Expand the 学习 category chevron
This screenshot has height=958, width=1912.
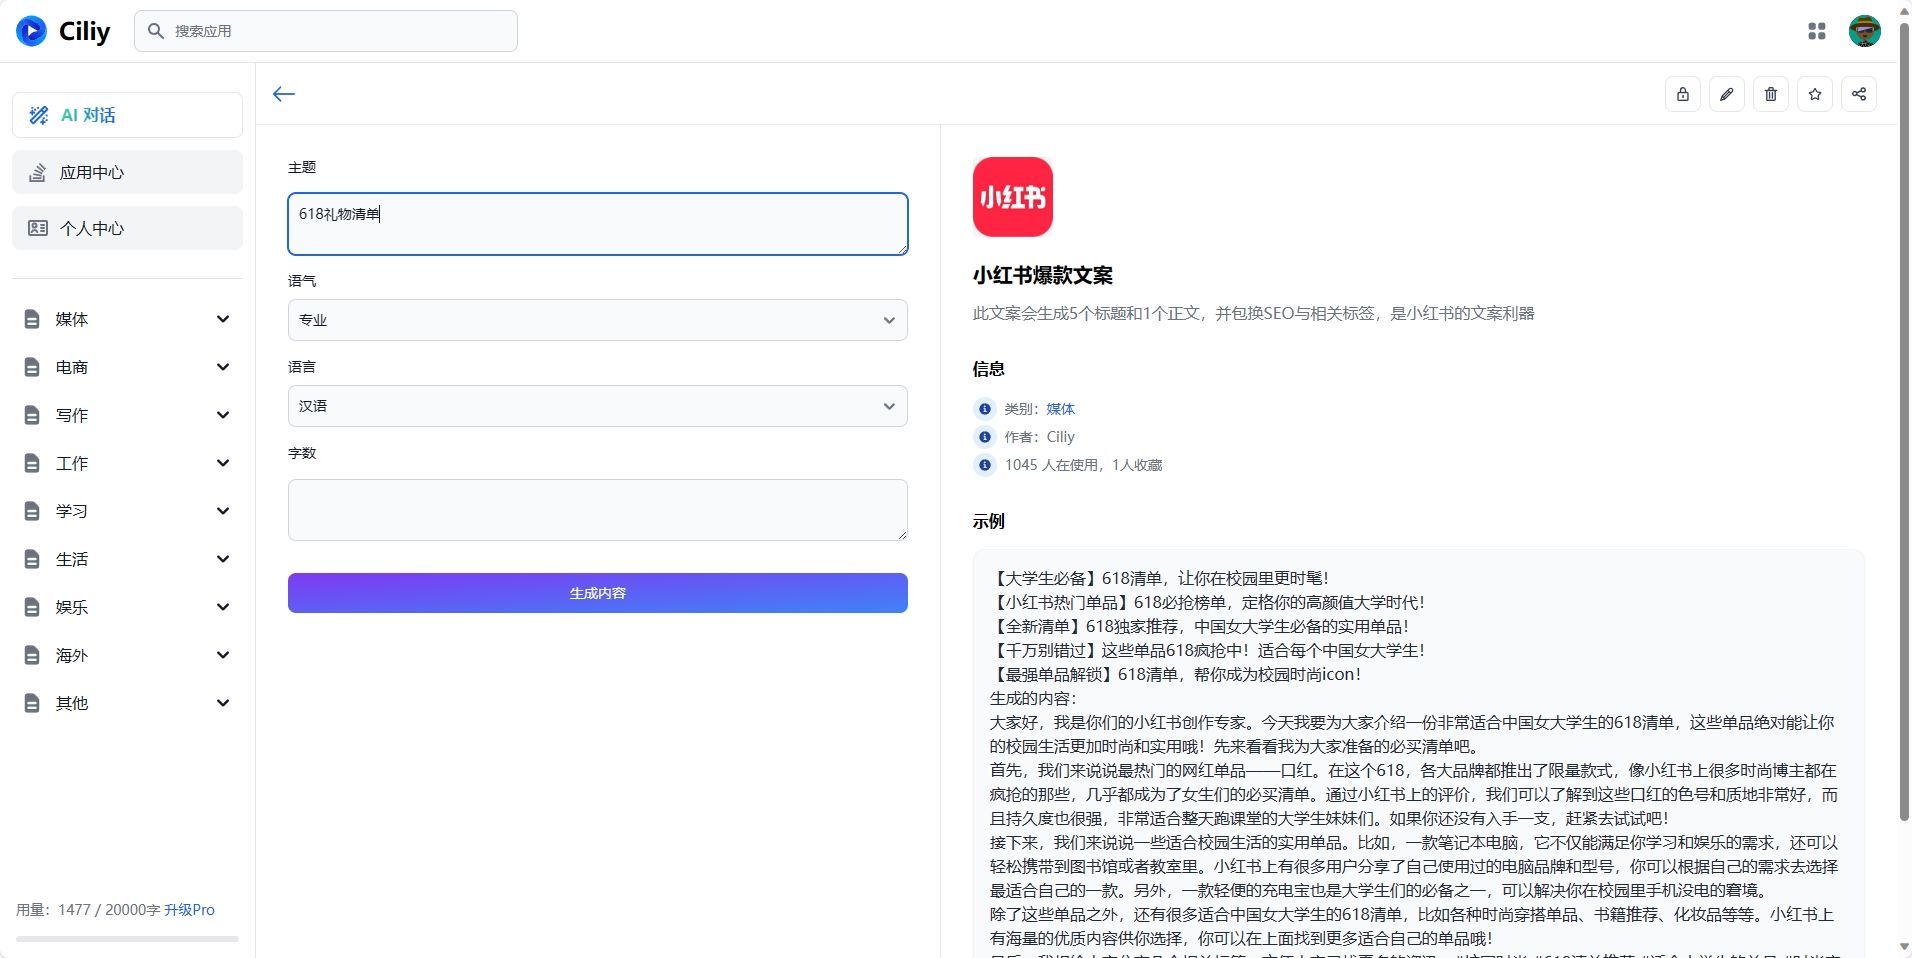coord(223,511)
